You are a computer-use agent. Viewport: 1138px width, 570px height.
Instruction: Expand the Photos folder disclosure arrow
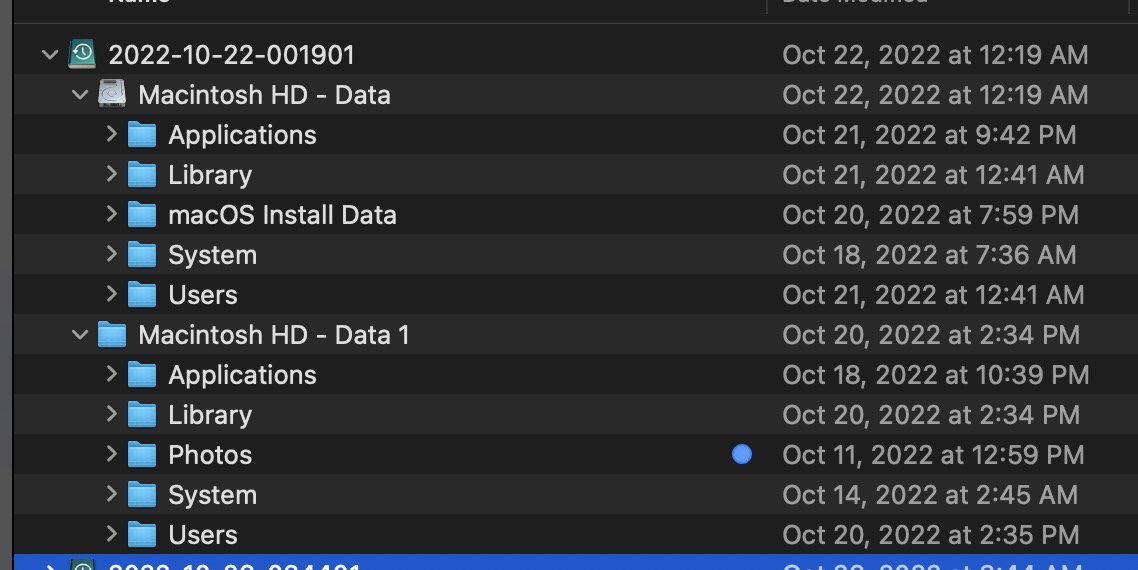point(112,454)
